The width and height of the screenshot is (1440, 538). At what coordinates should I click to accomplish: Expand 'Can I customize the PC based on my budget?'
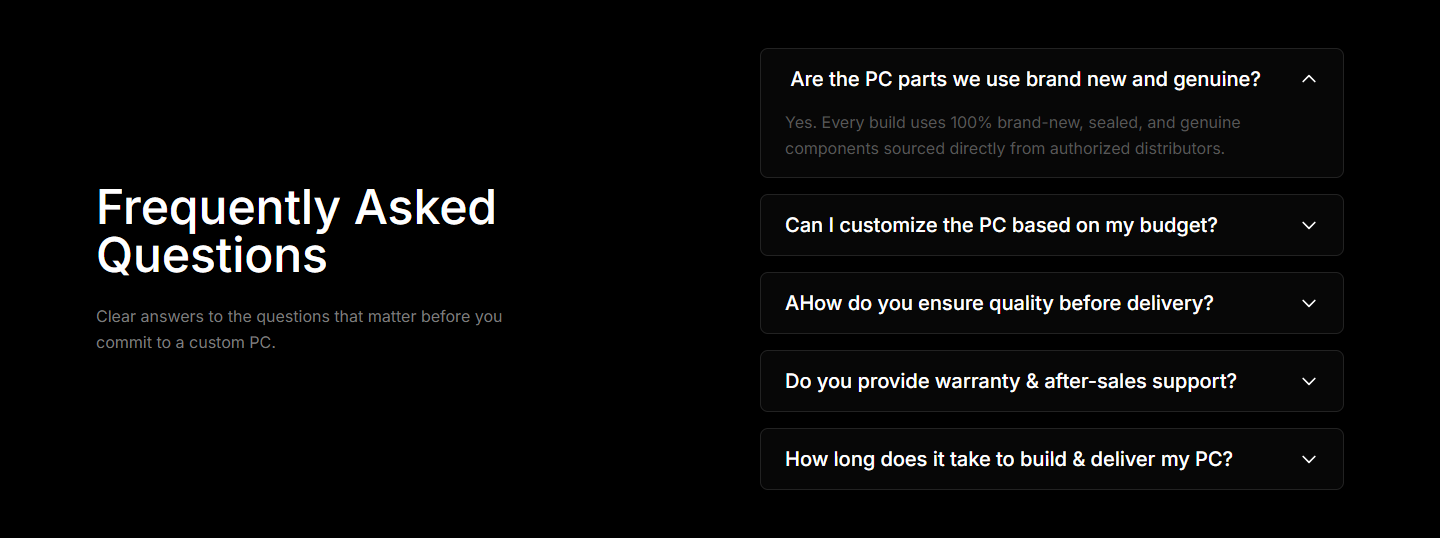coord(1001,225)
